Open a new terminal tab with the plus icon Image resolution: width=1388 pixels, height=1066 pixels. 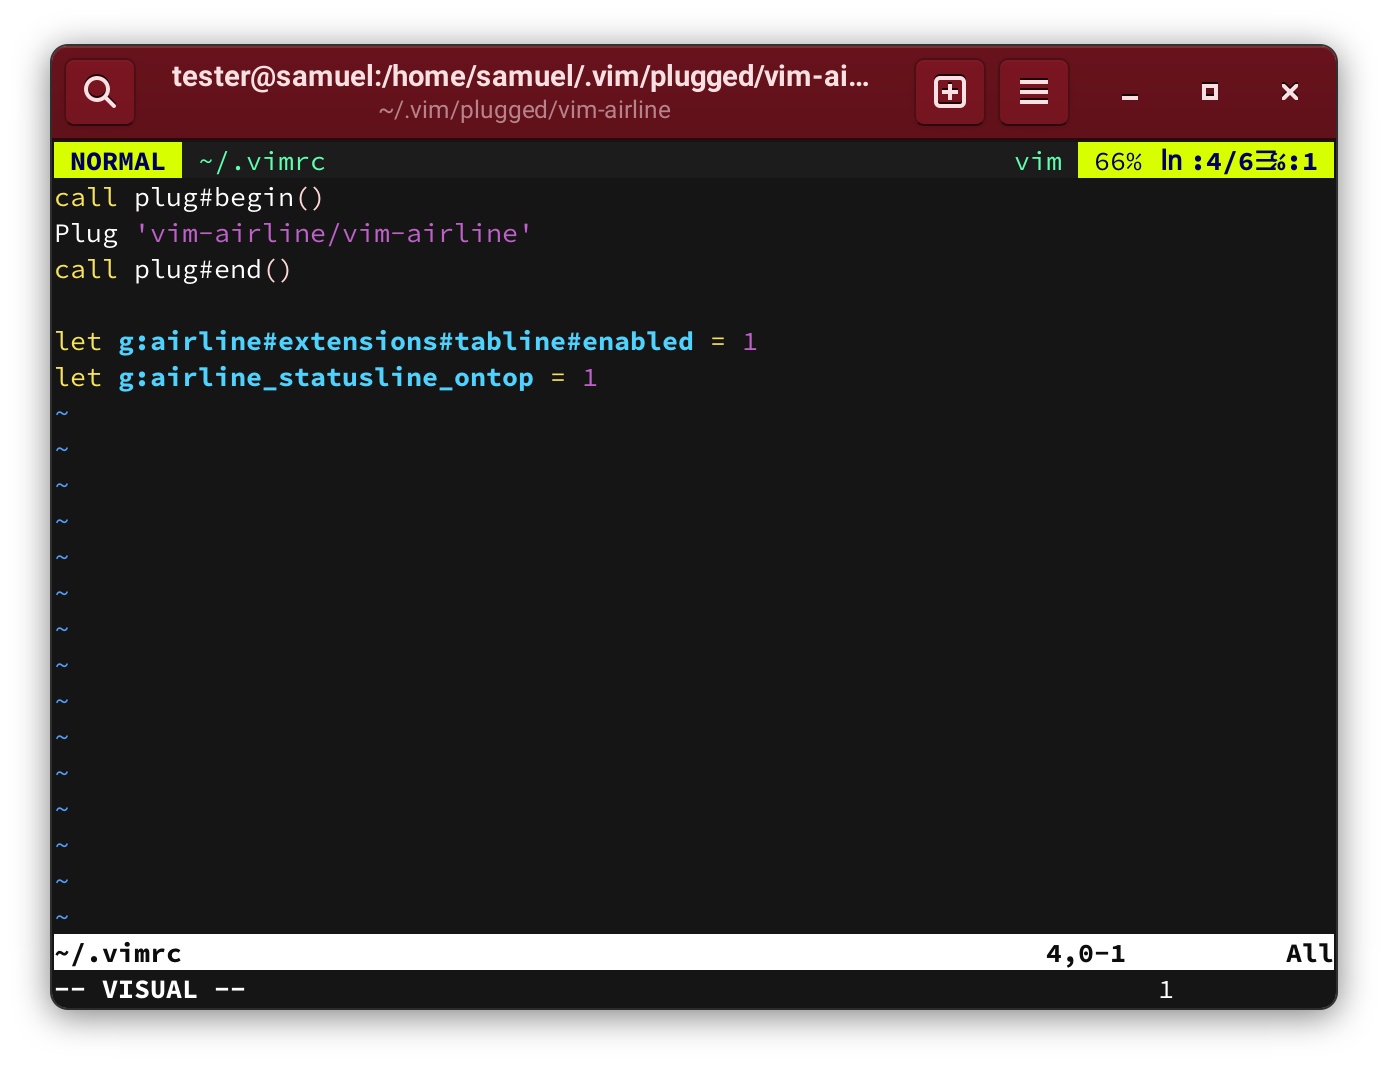point(949,91)
